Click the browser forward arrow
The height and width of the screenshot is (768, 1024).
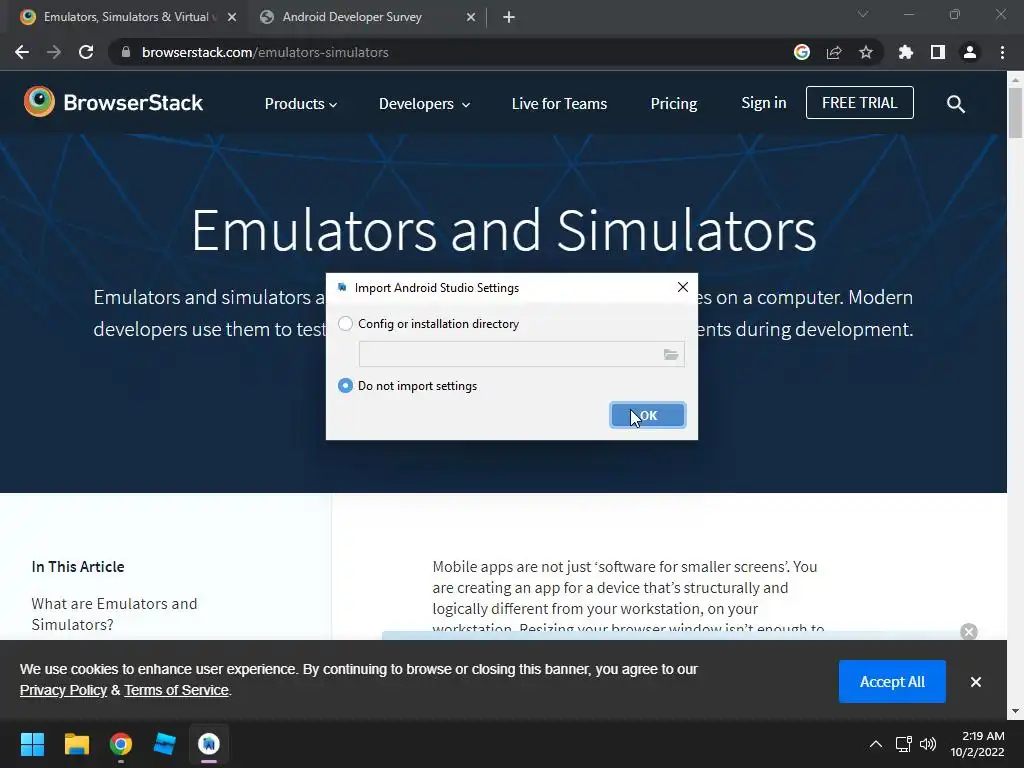click(x=54, y=52)
